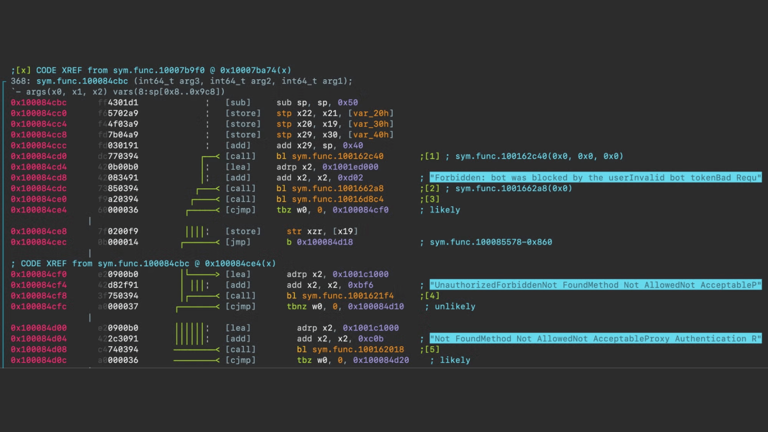Click the b 0x100084d18 jump destination
This screenshot has height=432, width=768.
pyautogui.click(x=325, y=242)
